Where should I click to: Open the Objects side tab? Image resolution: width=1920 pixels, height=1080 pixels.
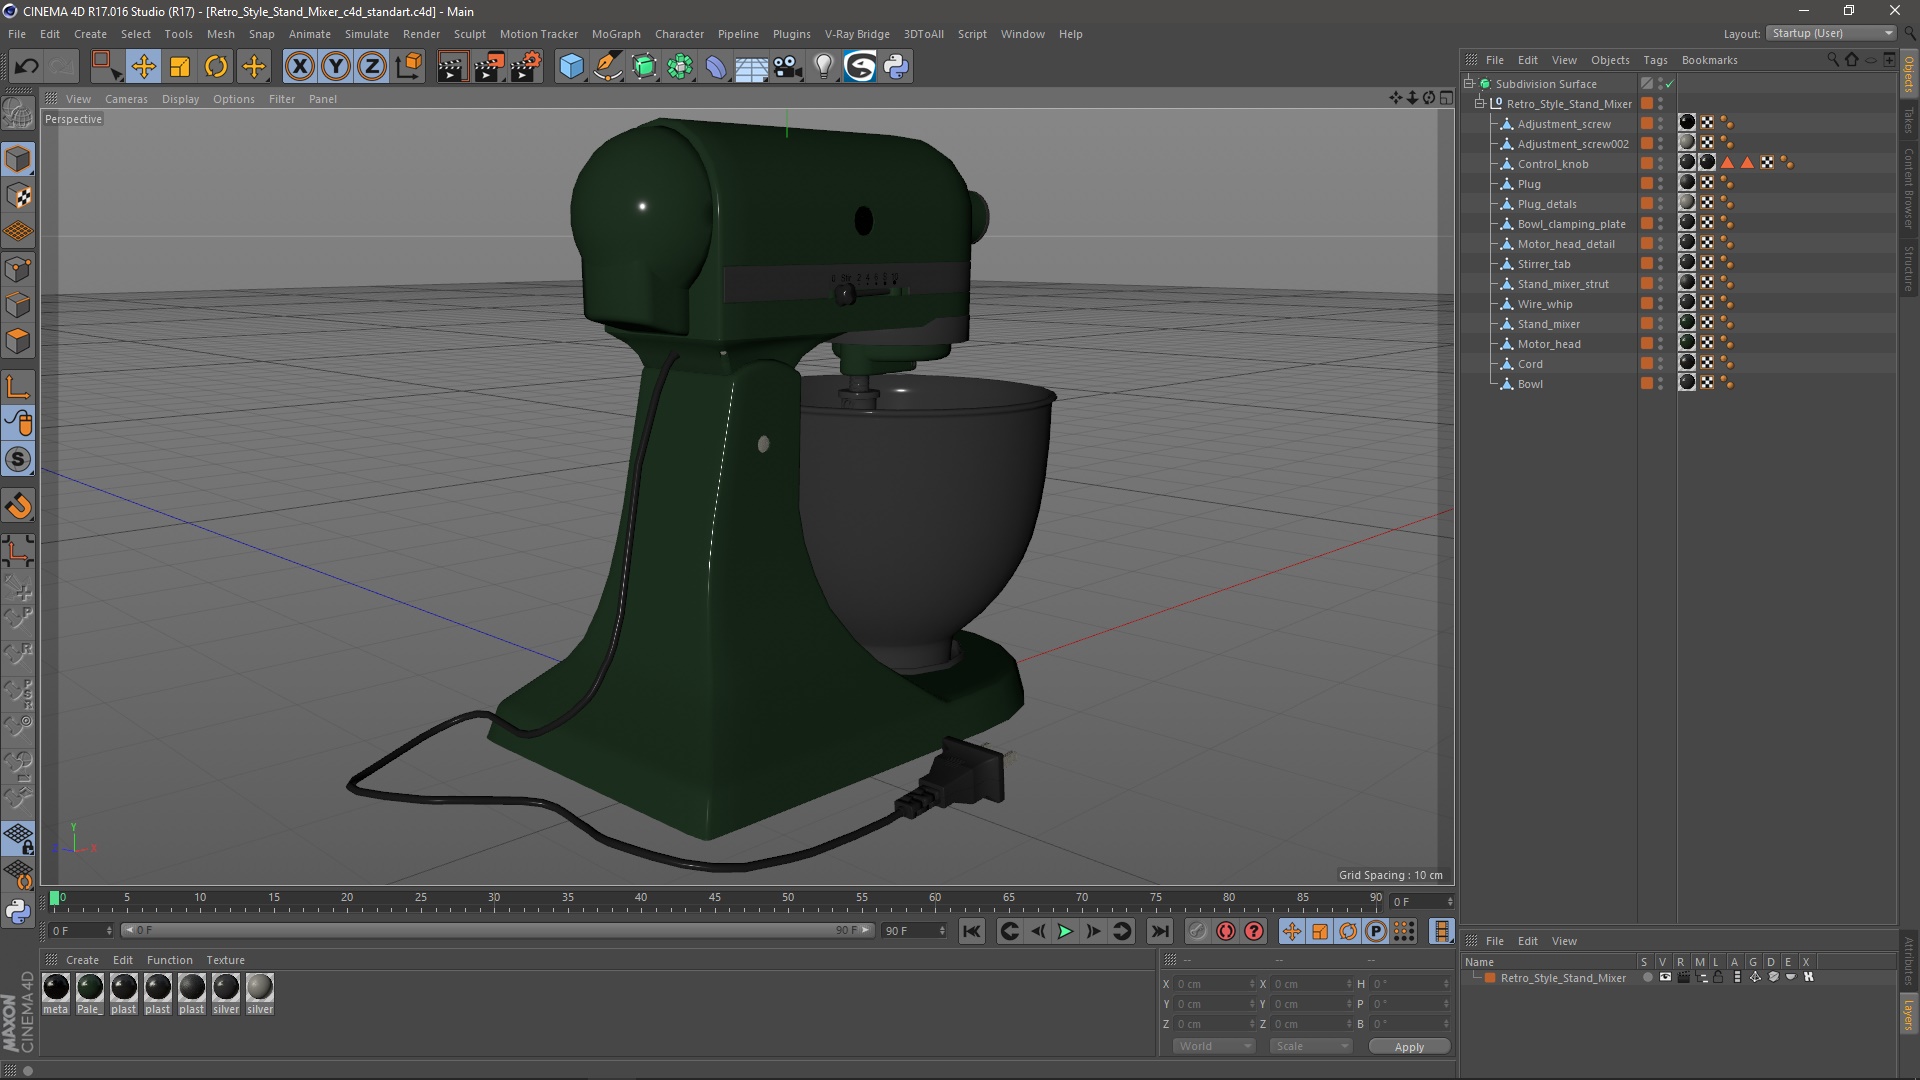pos(1909,75)
